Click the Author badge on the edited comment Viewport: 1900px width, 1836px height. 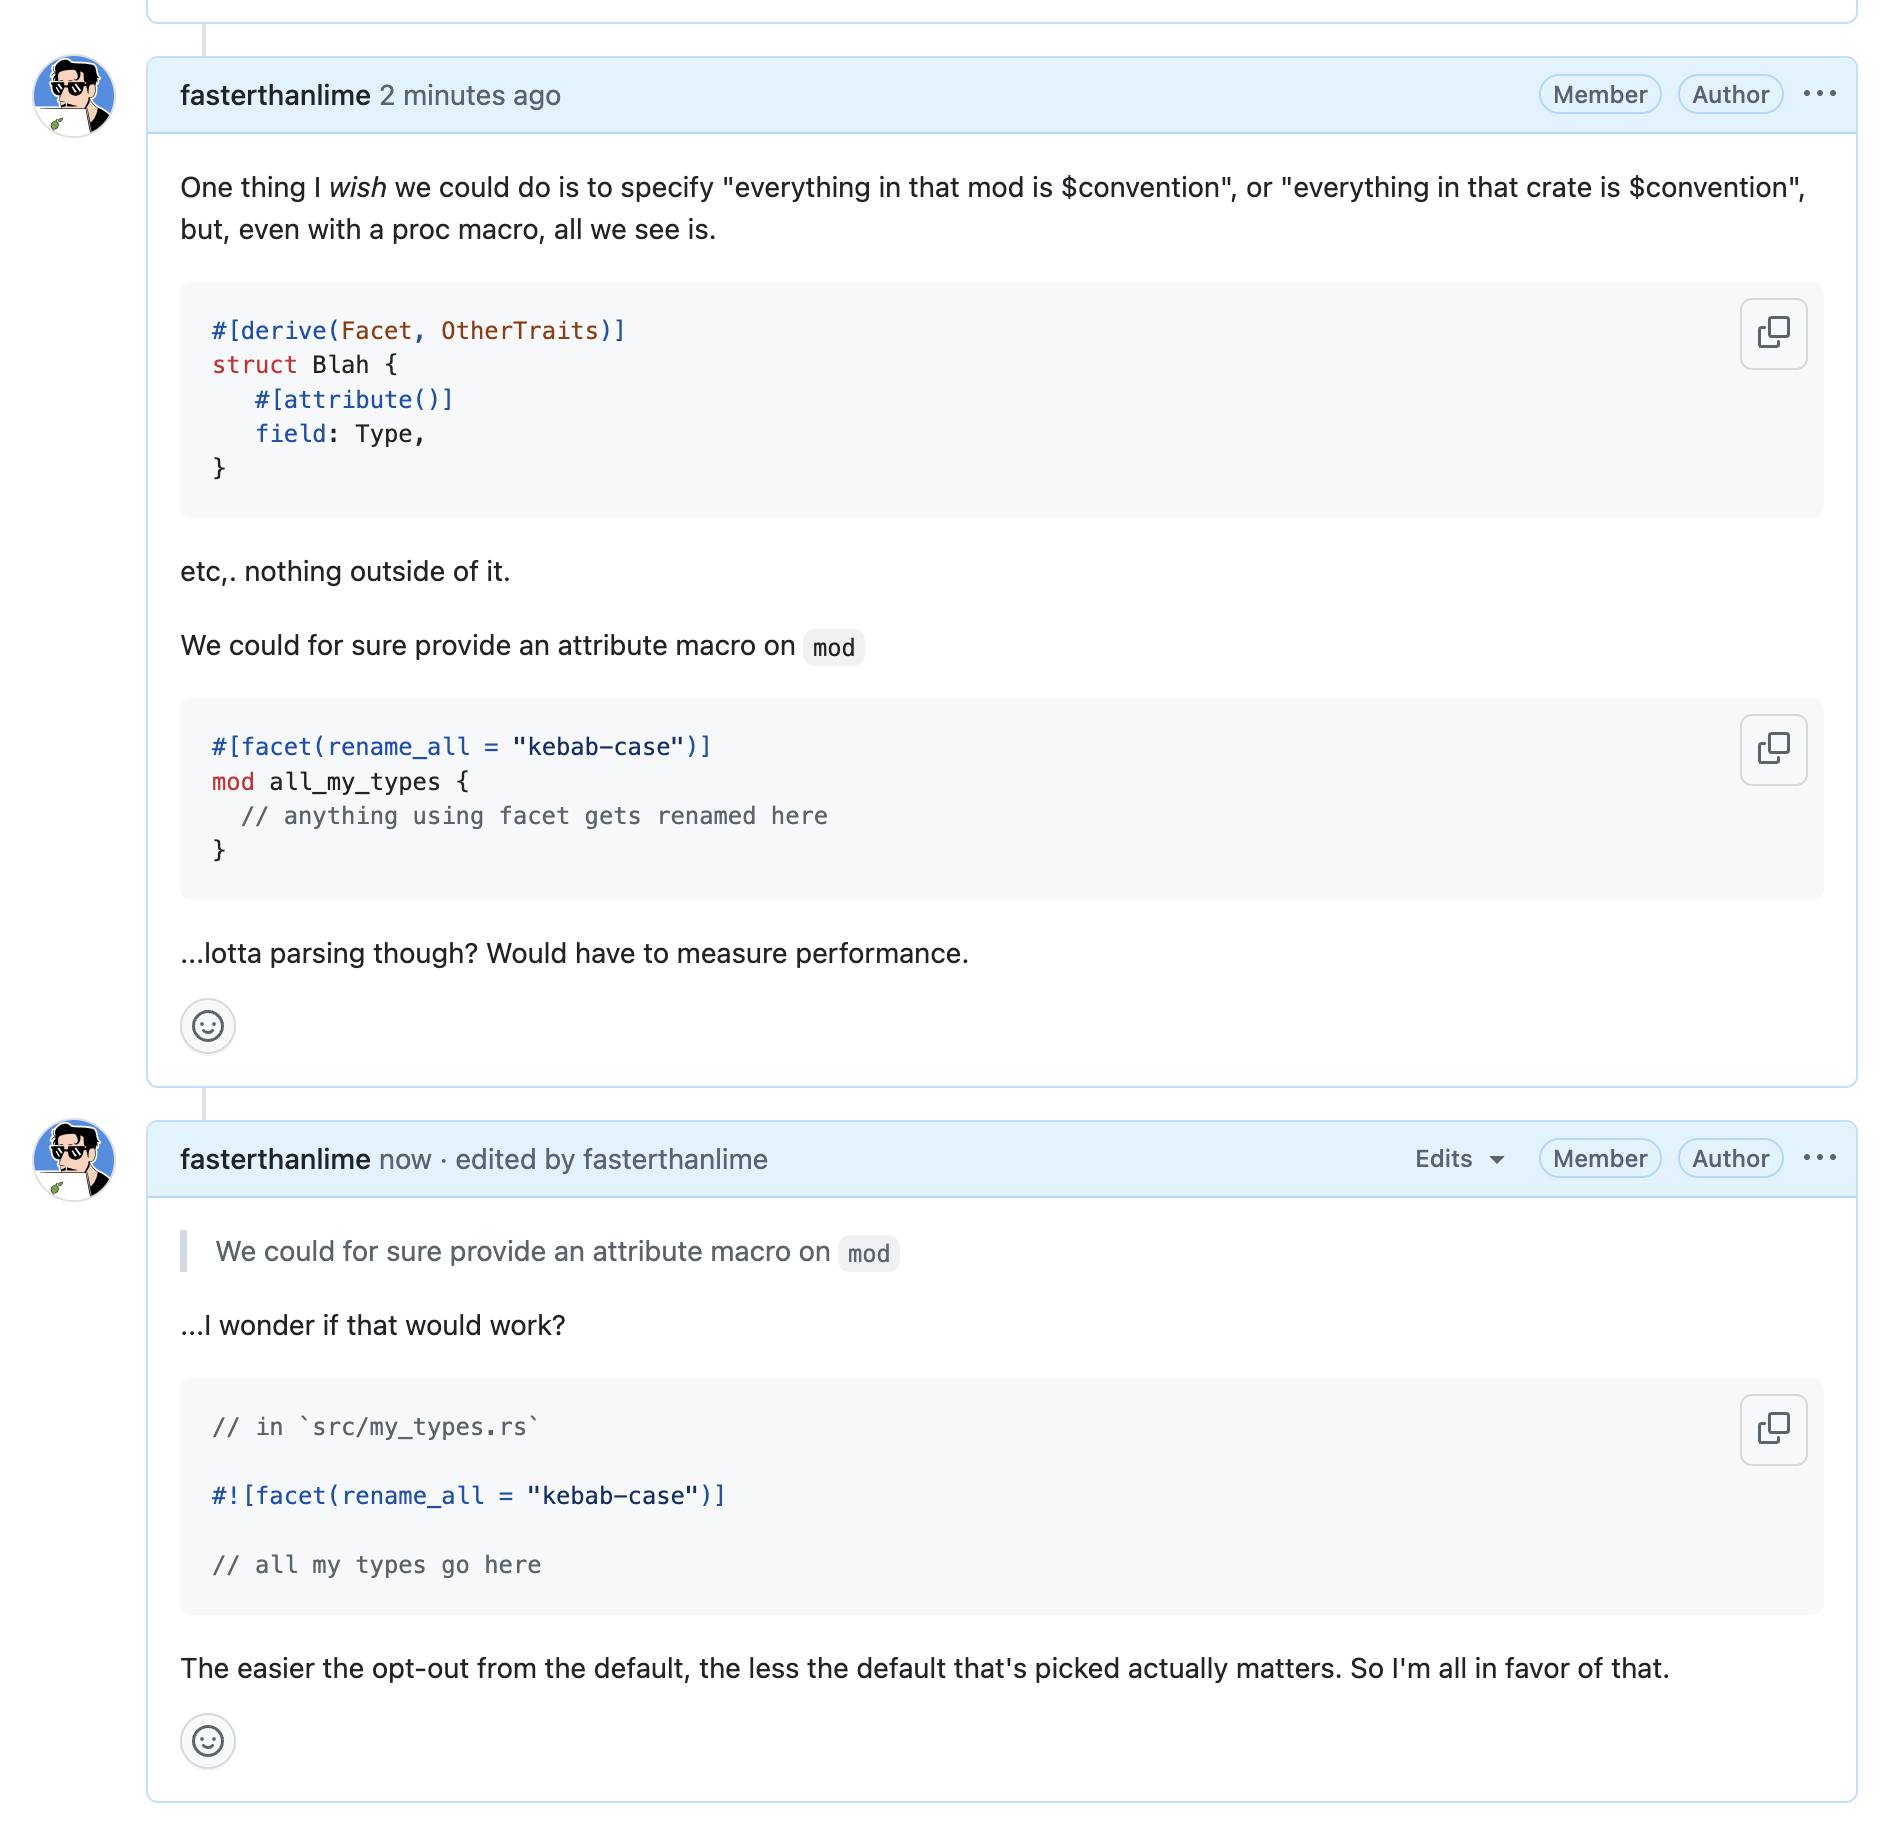[x=1730, y=1158]
